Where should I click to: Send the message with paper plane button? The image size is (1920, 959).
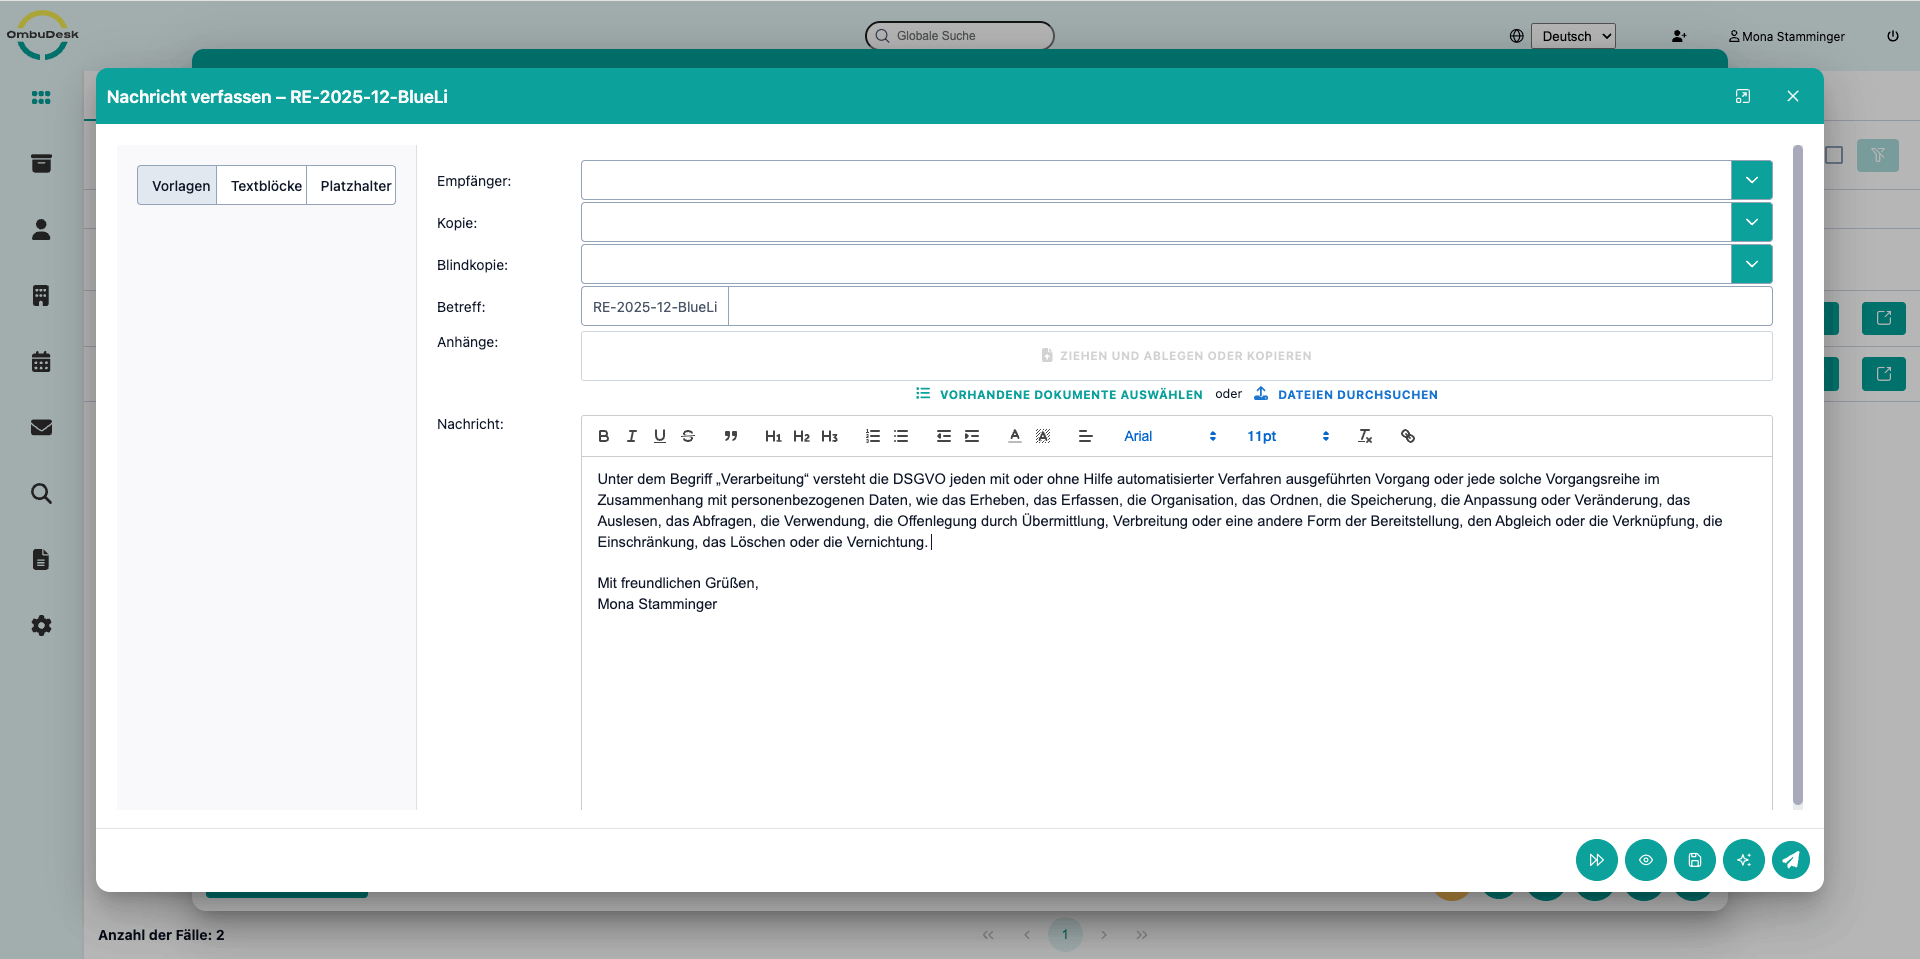point(1791,860)
